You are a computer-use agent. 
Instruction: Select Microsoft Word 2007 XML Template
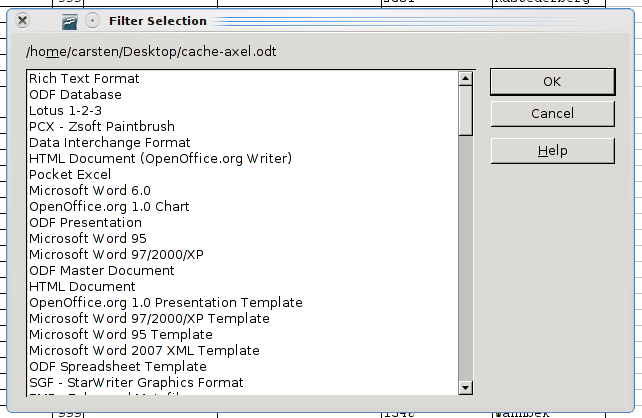(144, 351)
